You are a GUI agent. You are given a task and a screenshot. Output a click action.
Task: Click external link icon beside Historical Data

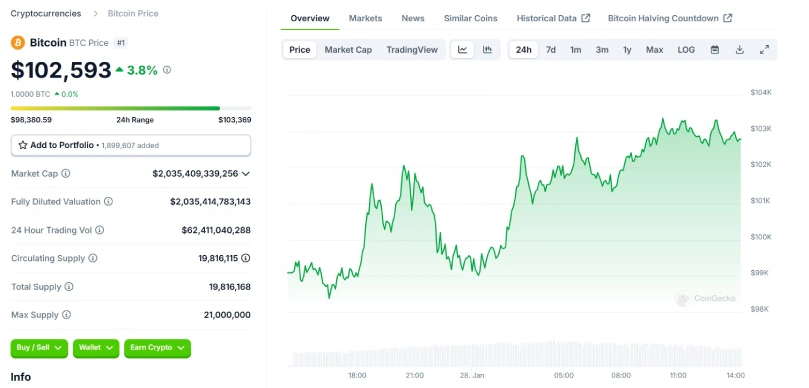(586, 18)
